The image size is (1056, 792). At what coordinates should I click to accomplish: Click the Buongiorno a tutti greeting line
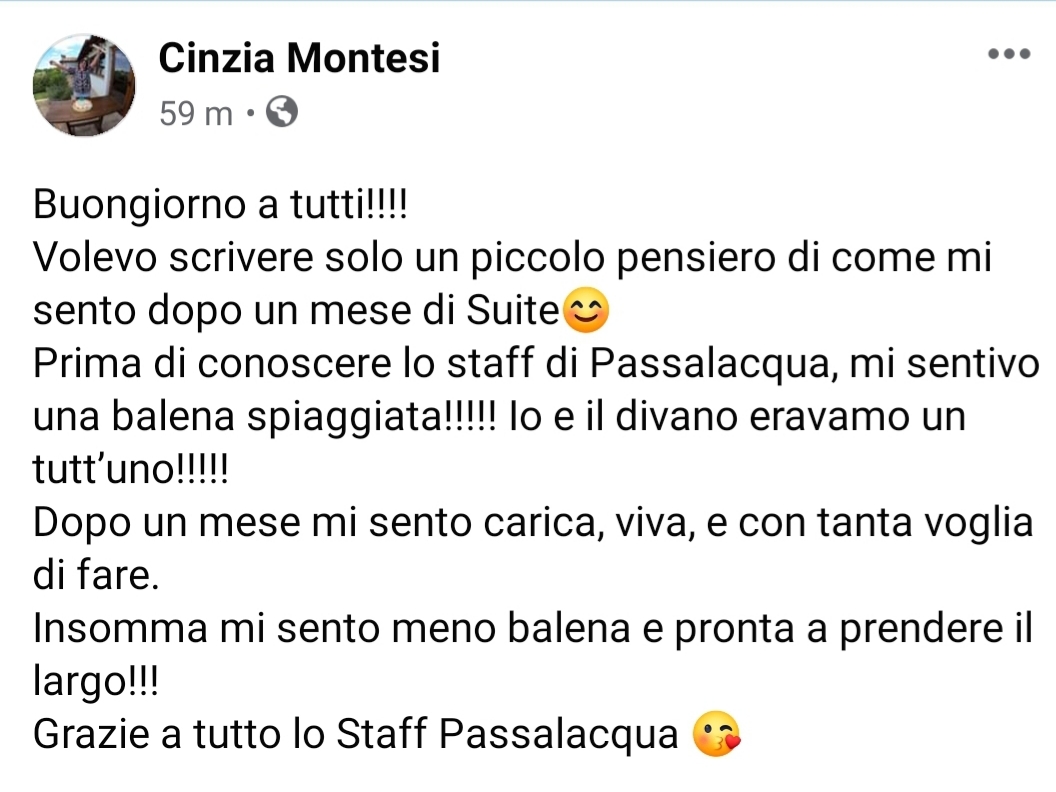[220, 205]
